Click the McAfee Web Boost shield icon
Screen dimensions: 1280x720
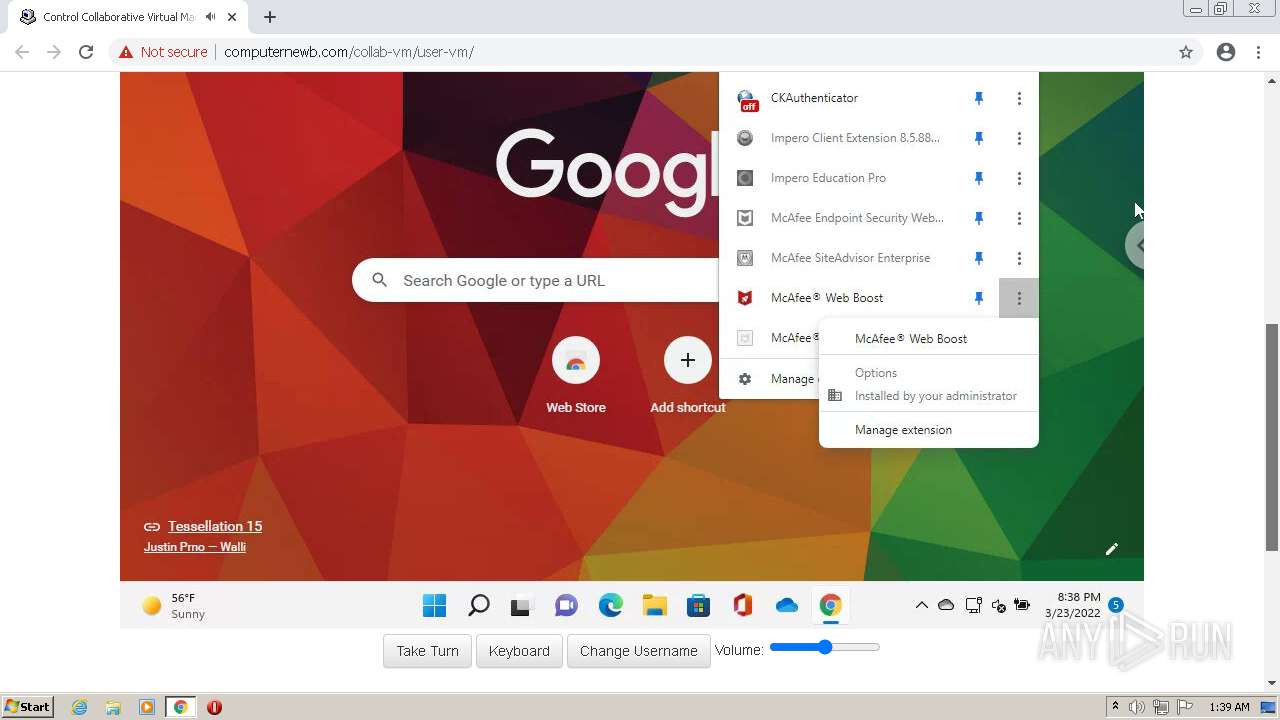coord(745,298)
